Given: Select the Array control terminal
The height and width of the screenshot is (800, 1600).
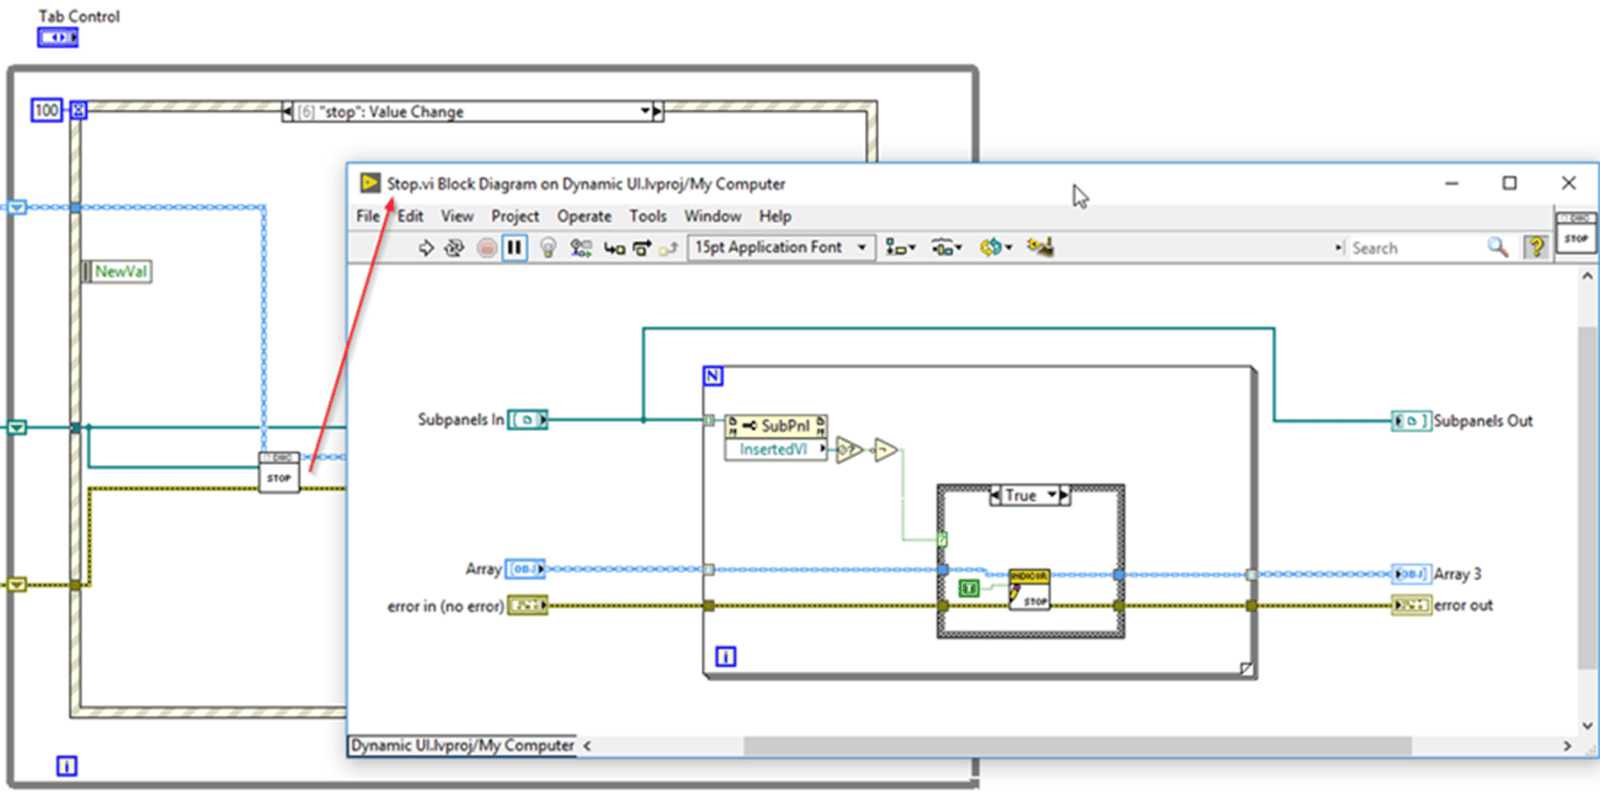Looking at the screenshot, I should pyautogui.click(x=526, y=569).
